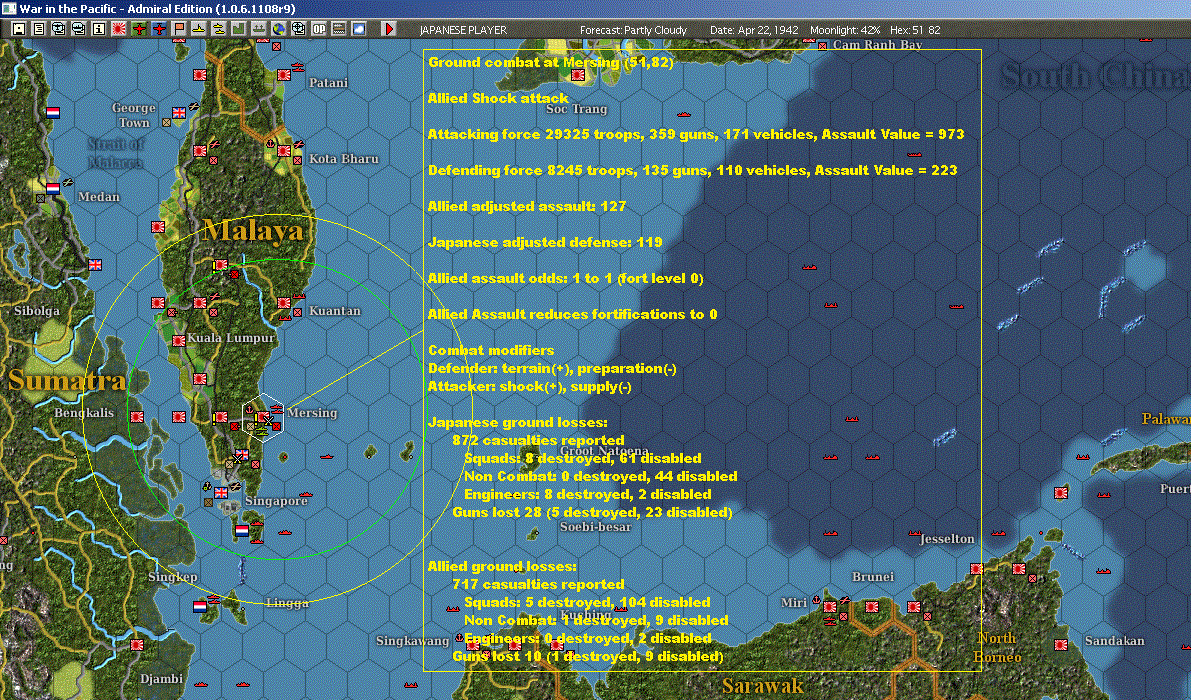Click the base marker at Cam Ranh Bay
Viewport: 1191px width, 700px height.
click(x=823, y=46)
